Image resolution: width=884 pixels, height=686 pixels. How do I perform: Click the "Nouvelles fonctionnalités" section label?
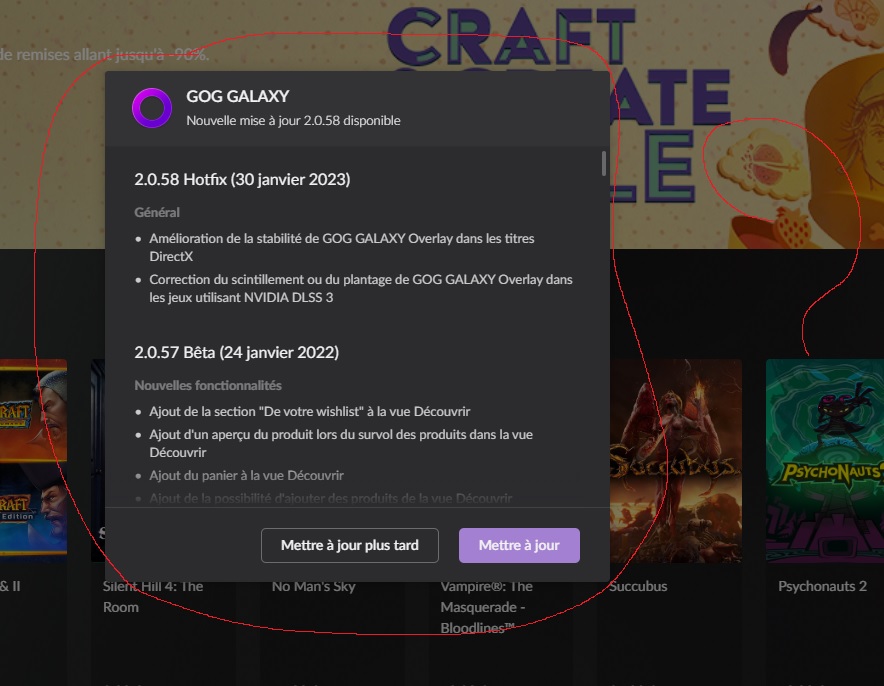[208, 386]
